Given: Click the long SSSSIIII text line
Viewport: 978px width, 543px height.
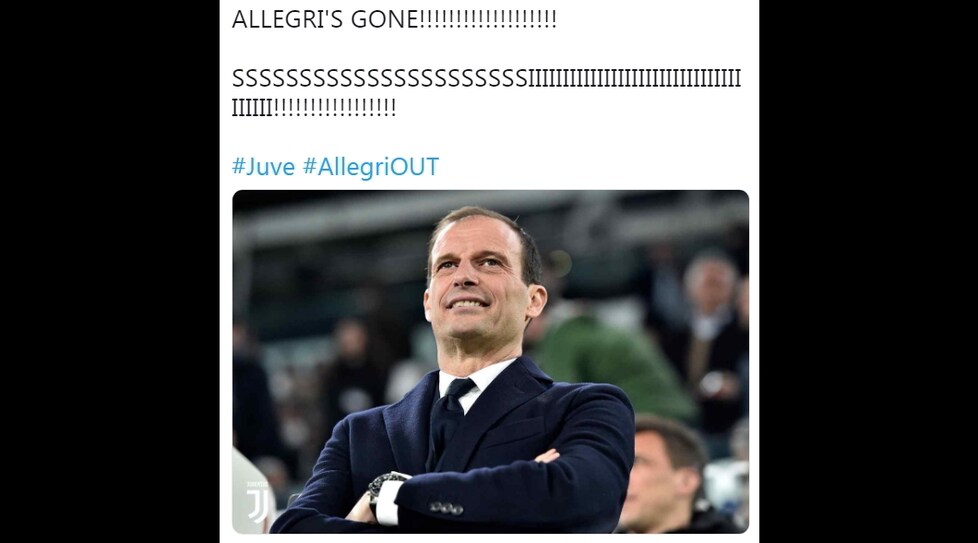Looking at the screenshot, I should (x=487, y=79).
